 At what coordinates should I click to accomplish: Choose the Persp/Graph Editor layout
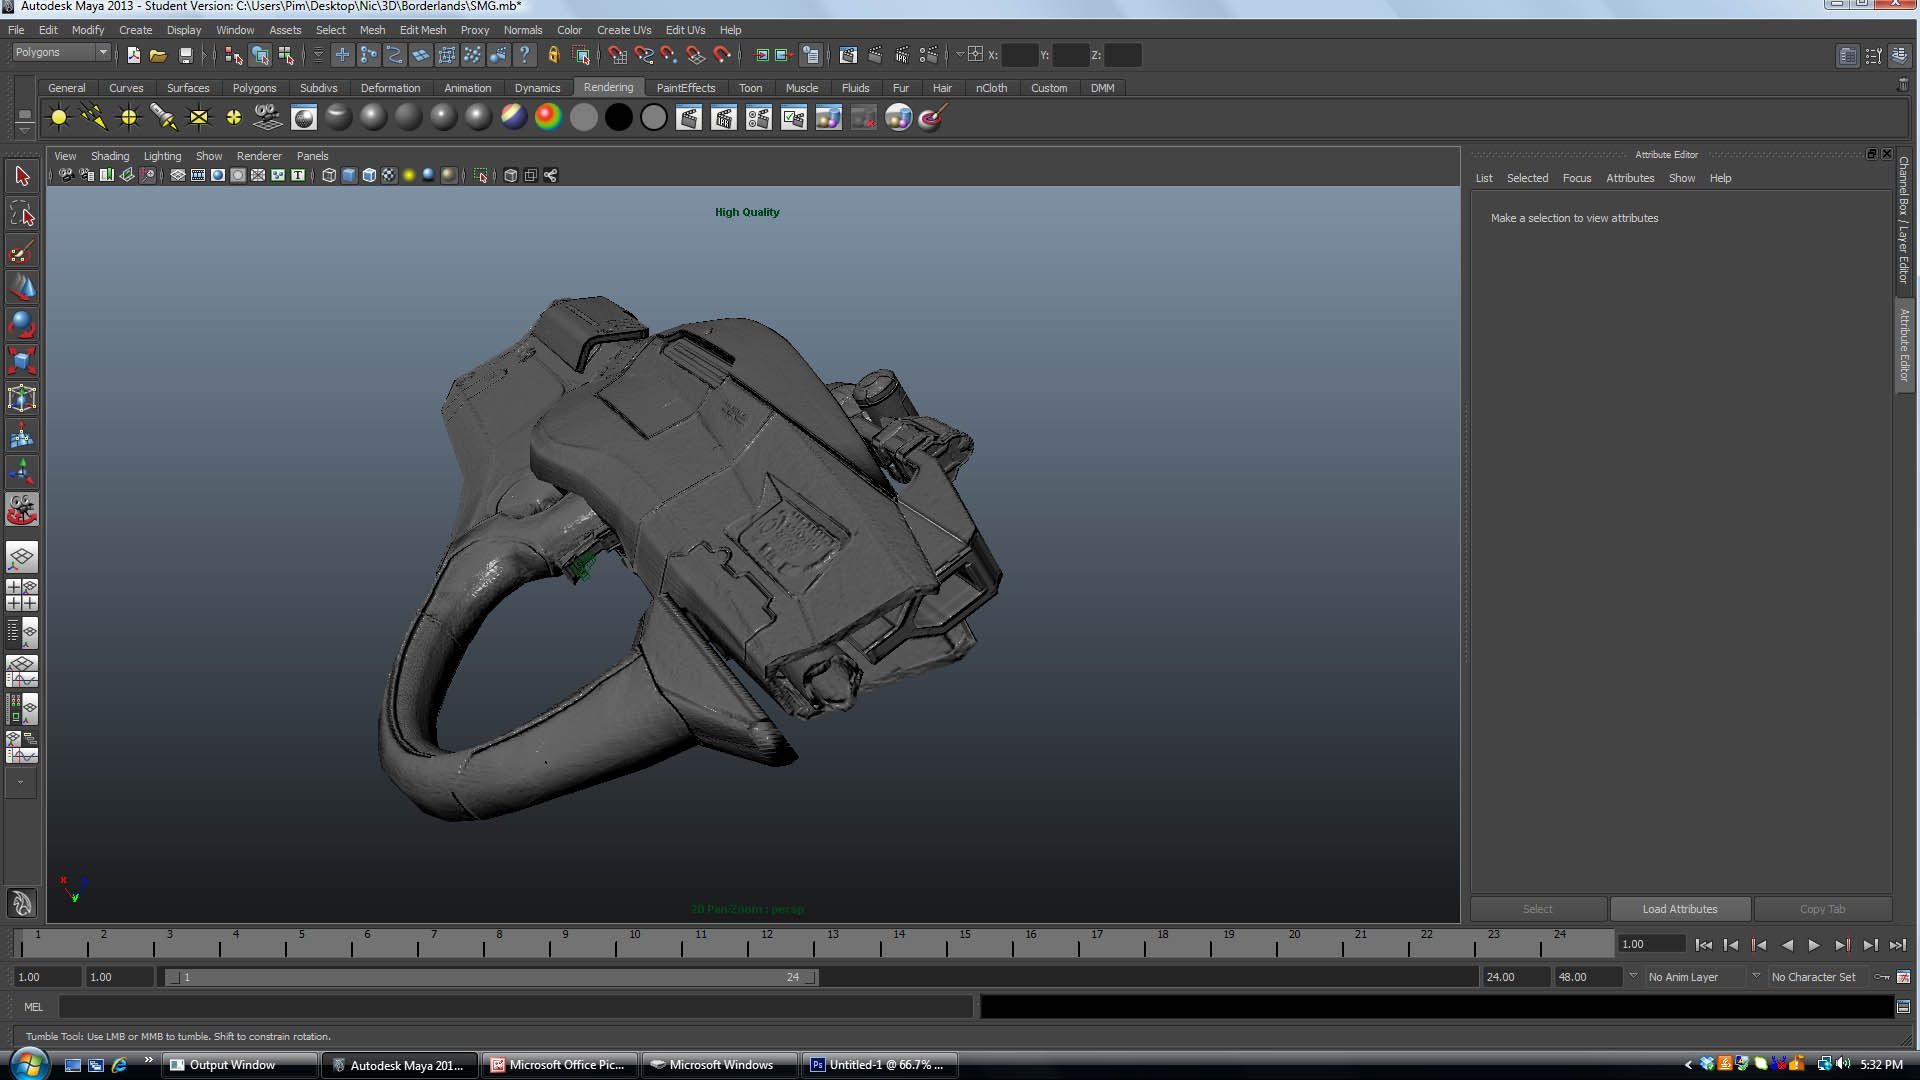point(22,671)
